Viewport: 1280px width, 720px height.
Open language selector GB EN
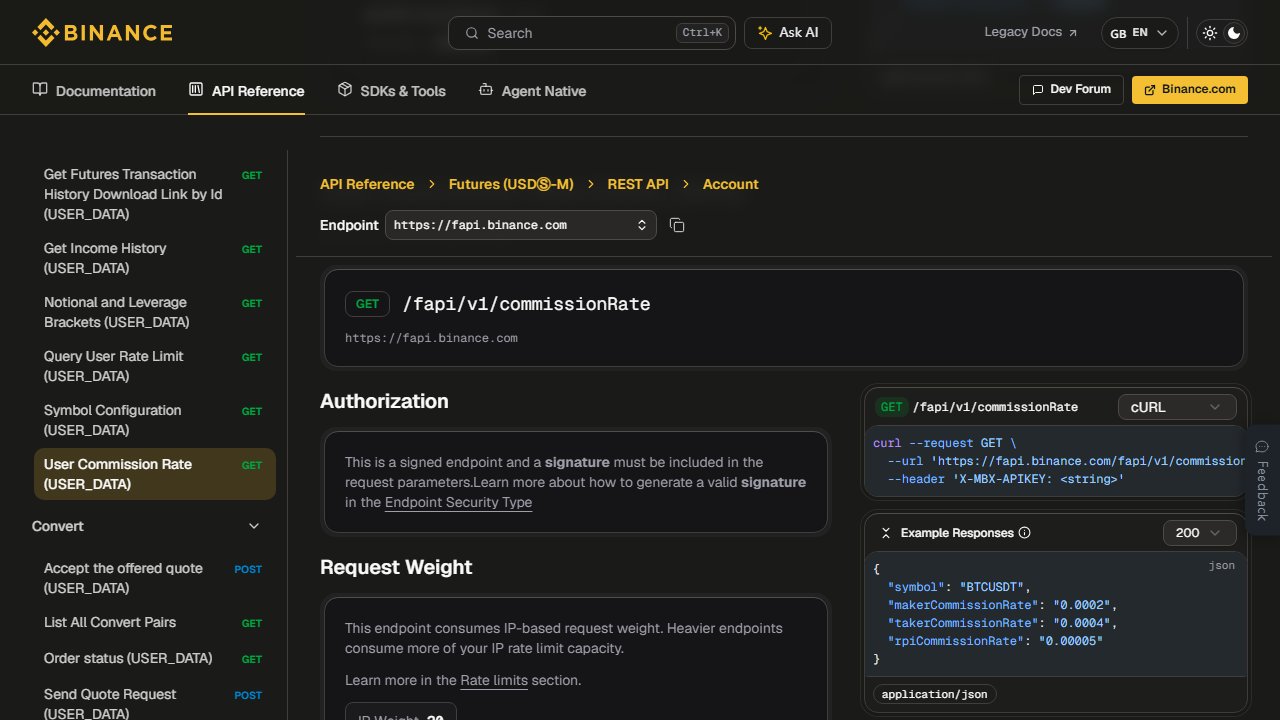click(1139, 33)
